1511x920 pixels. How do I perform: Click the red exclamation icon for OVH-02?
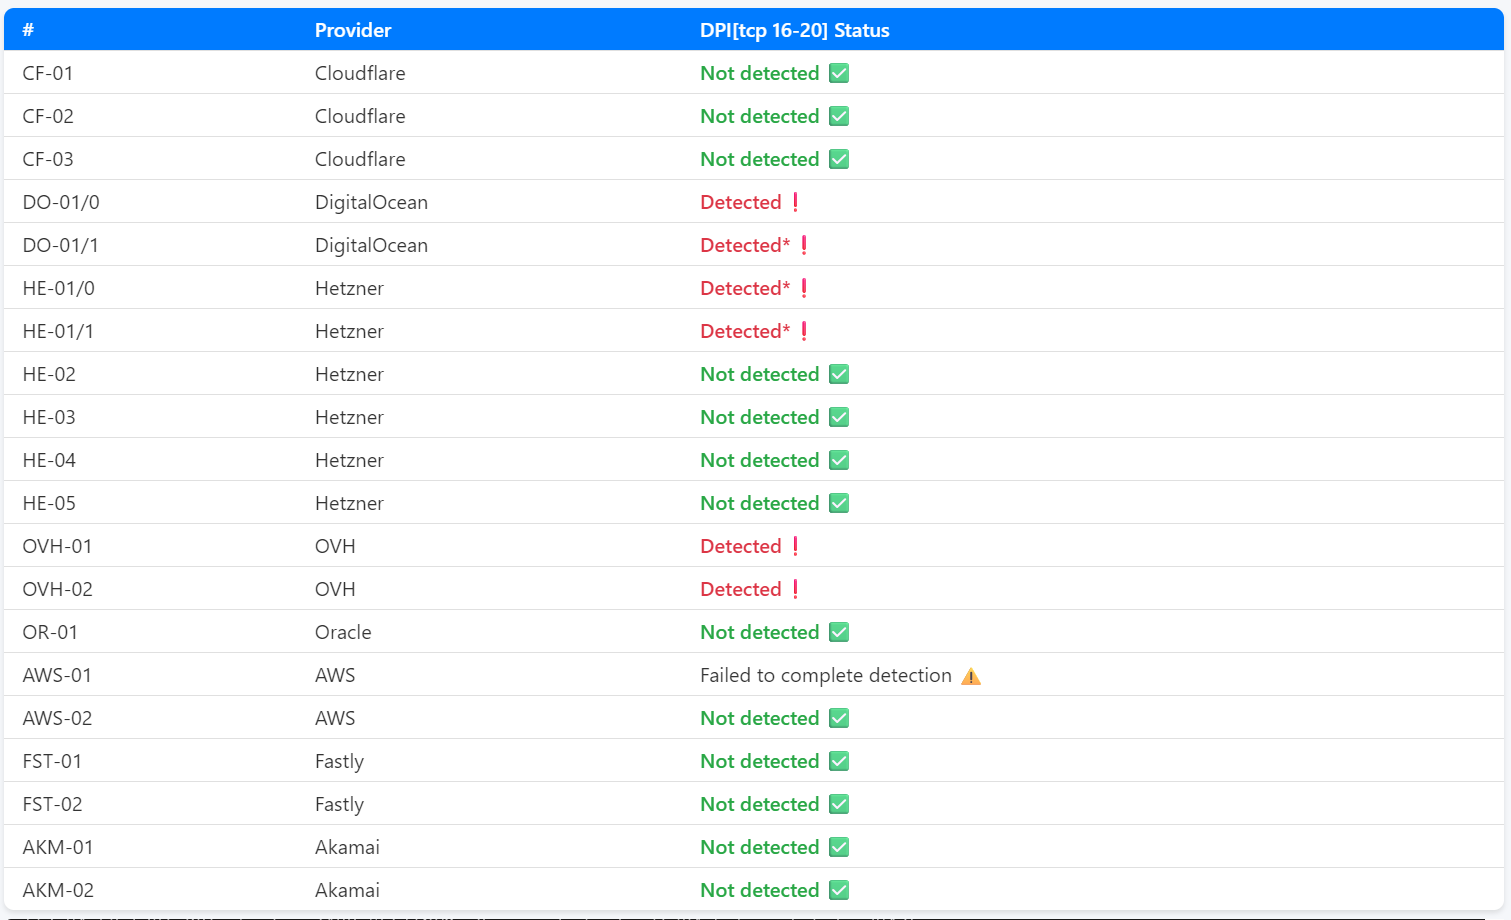point(795,589)
